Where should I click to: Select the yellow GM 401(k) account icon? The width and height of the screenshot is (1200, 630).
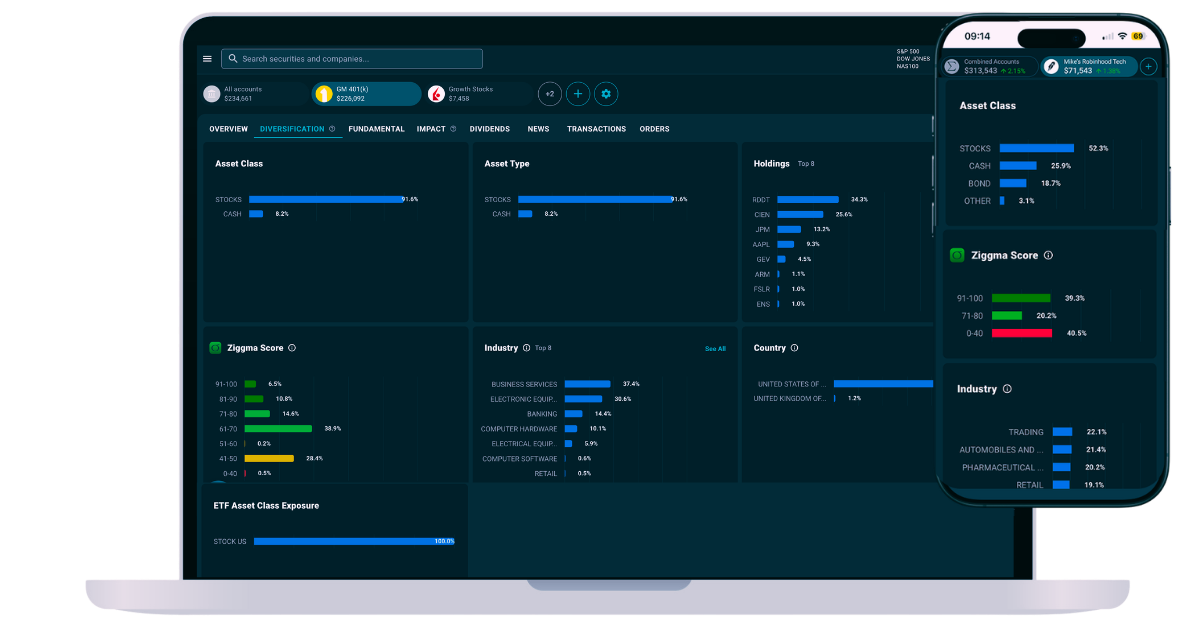[x=324, y=94]
